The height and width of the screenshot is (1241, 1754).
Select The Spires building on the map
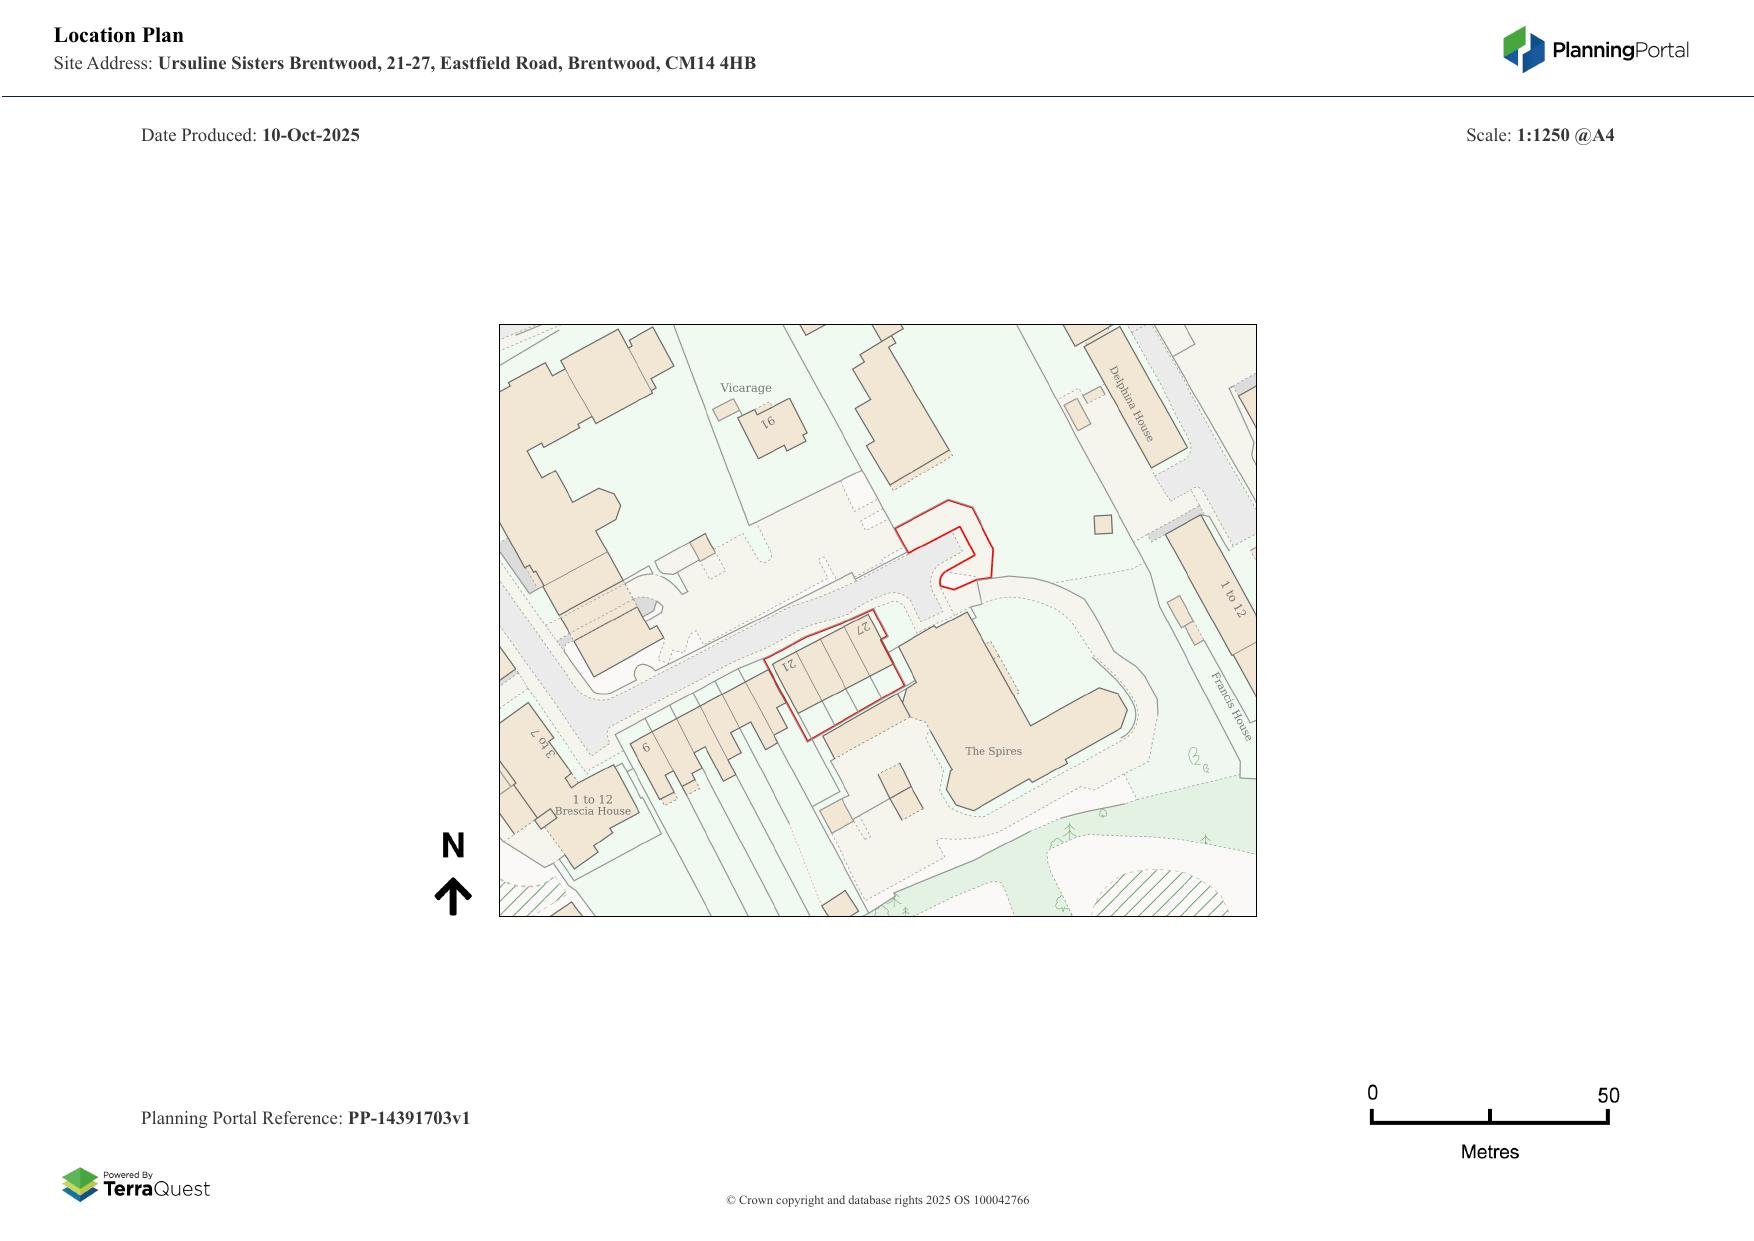[x=995, y=750]
